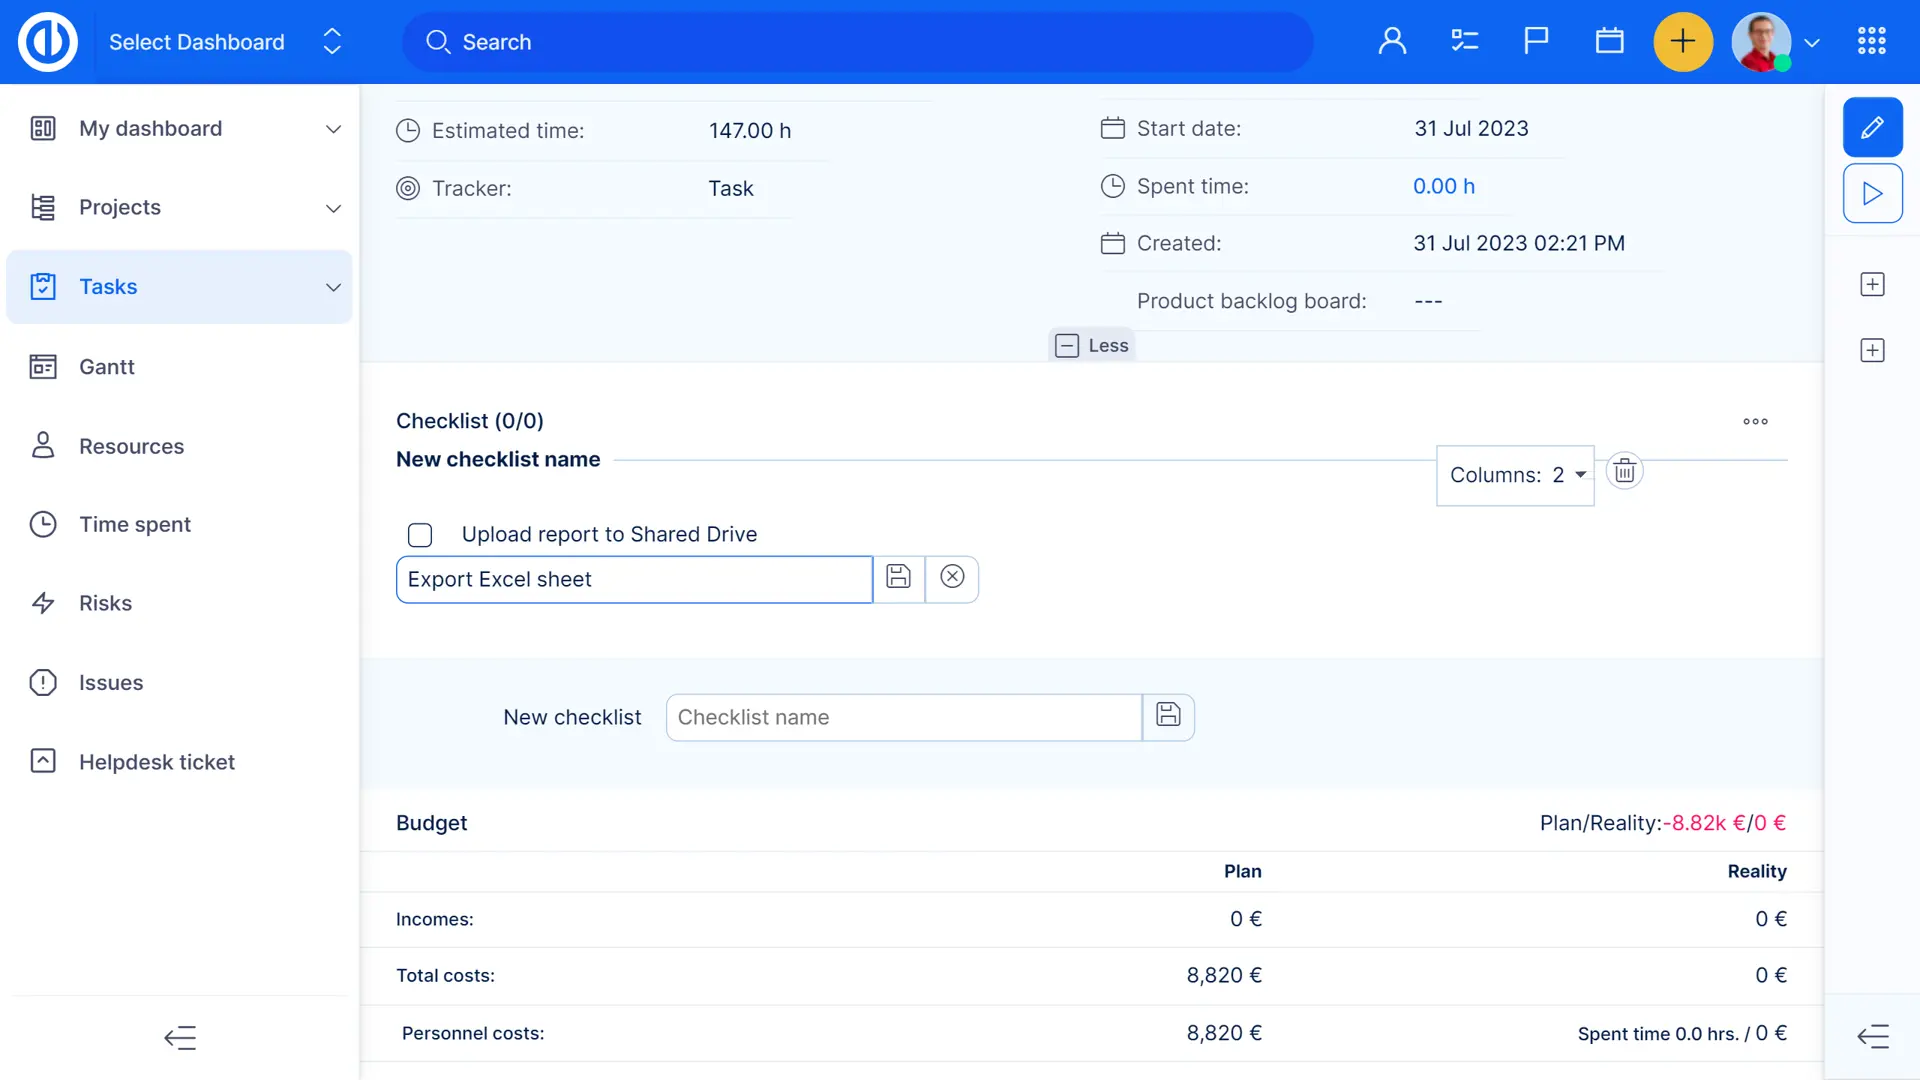
Task: Expand the Select Dashboard switcher
Action: pos(332,42)
